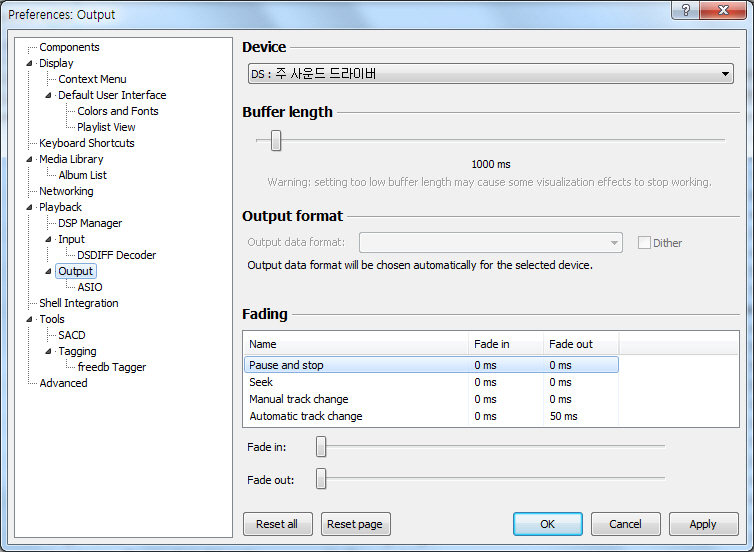Collapse the Playback node arrow
This screenshot has height=552, width=754.
(30, 207)
